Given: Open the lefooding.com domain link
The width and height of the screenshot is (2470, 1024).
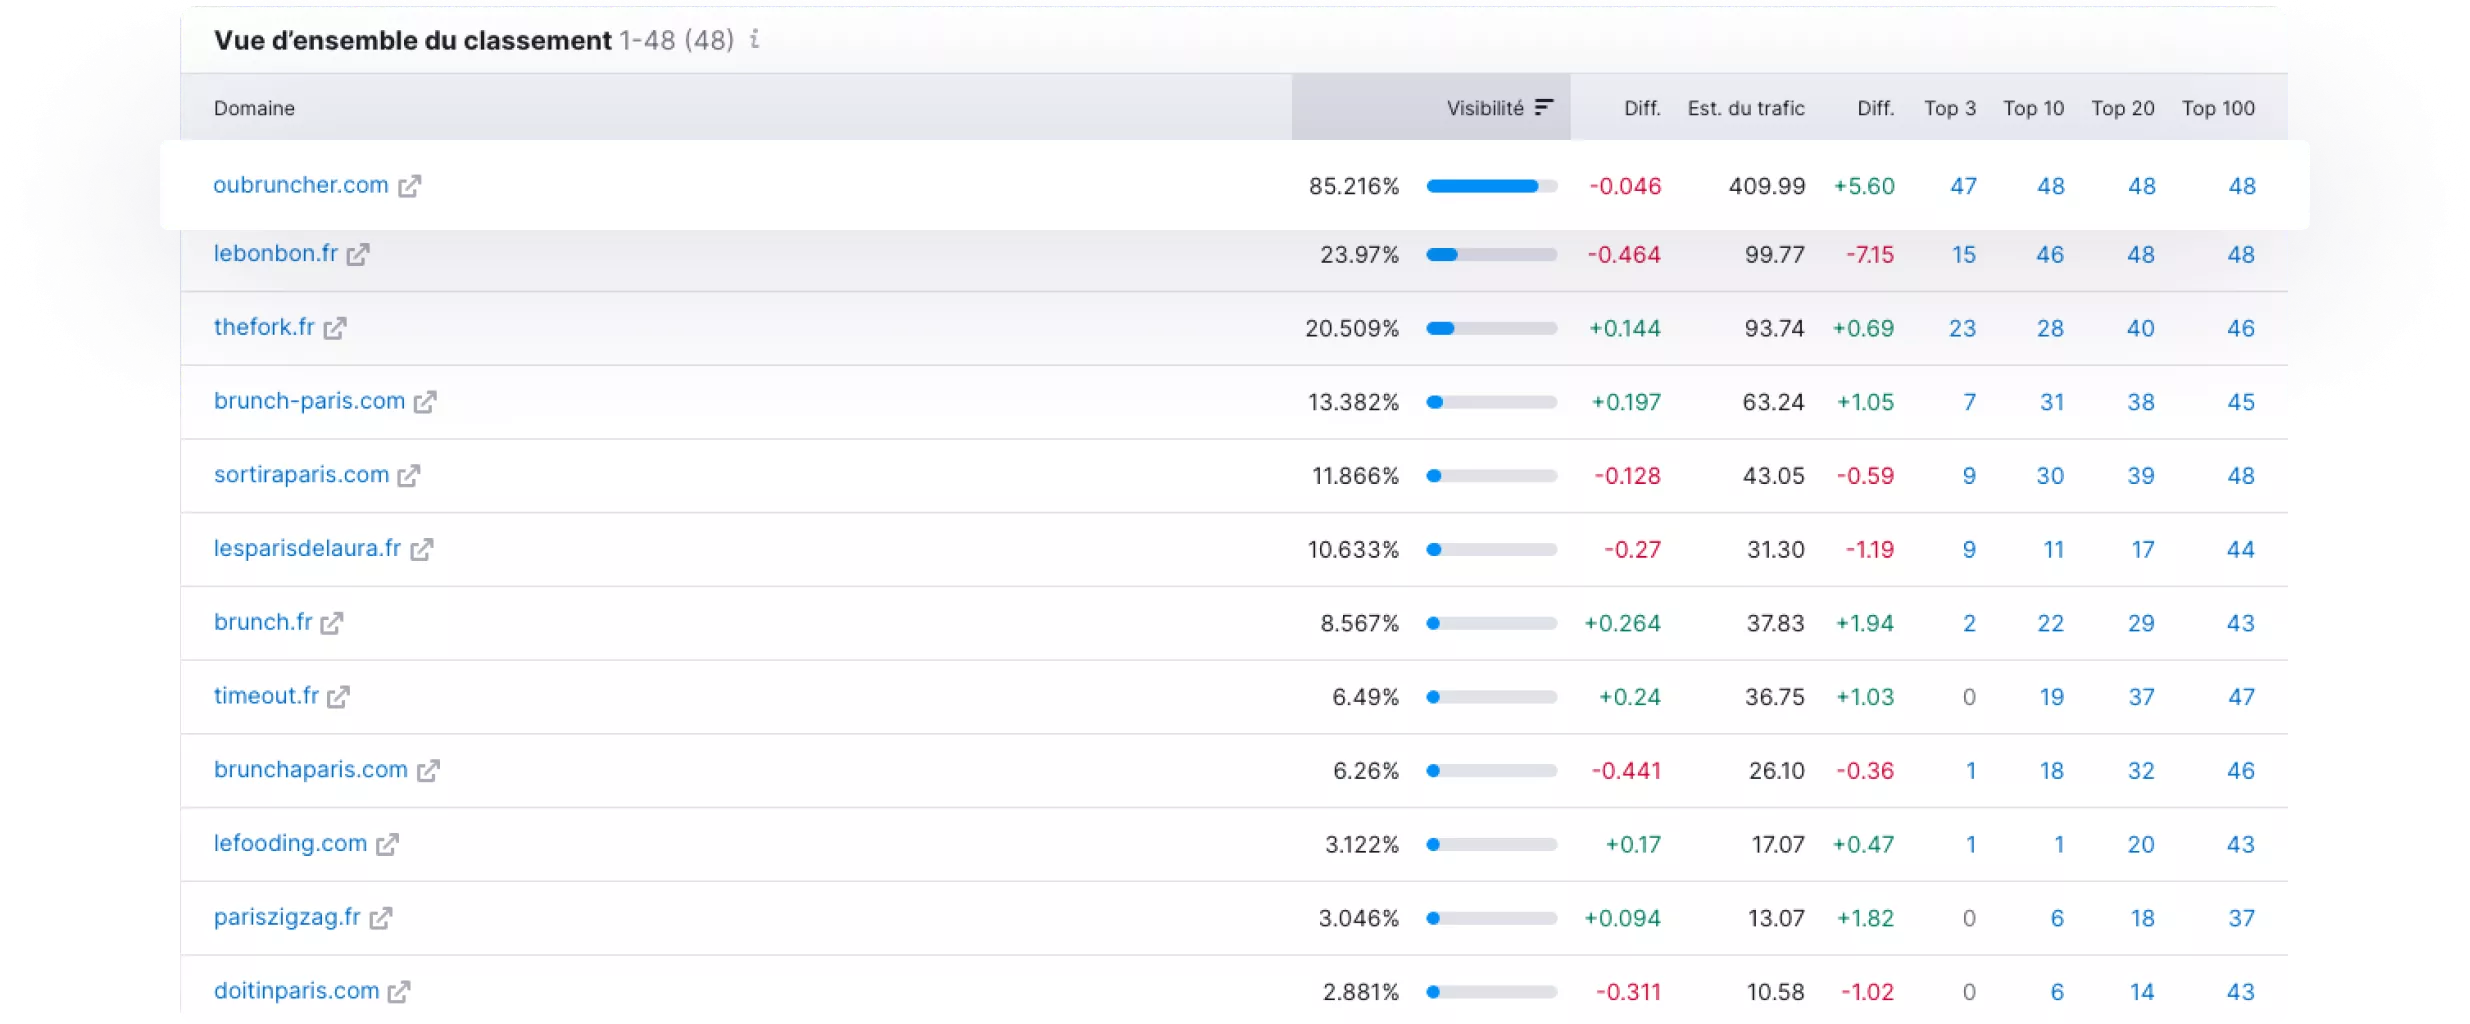Looking at the screenshot, I should coord(290,843).
